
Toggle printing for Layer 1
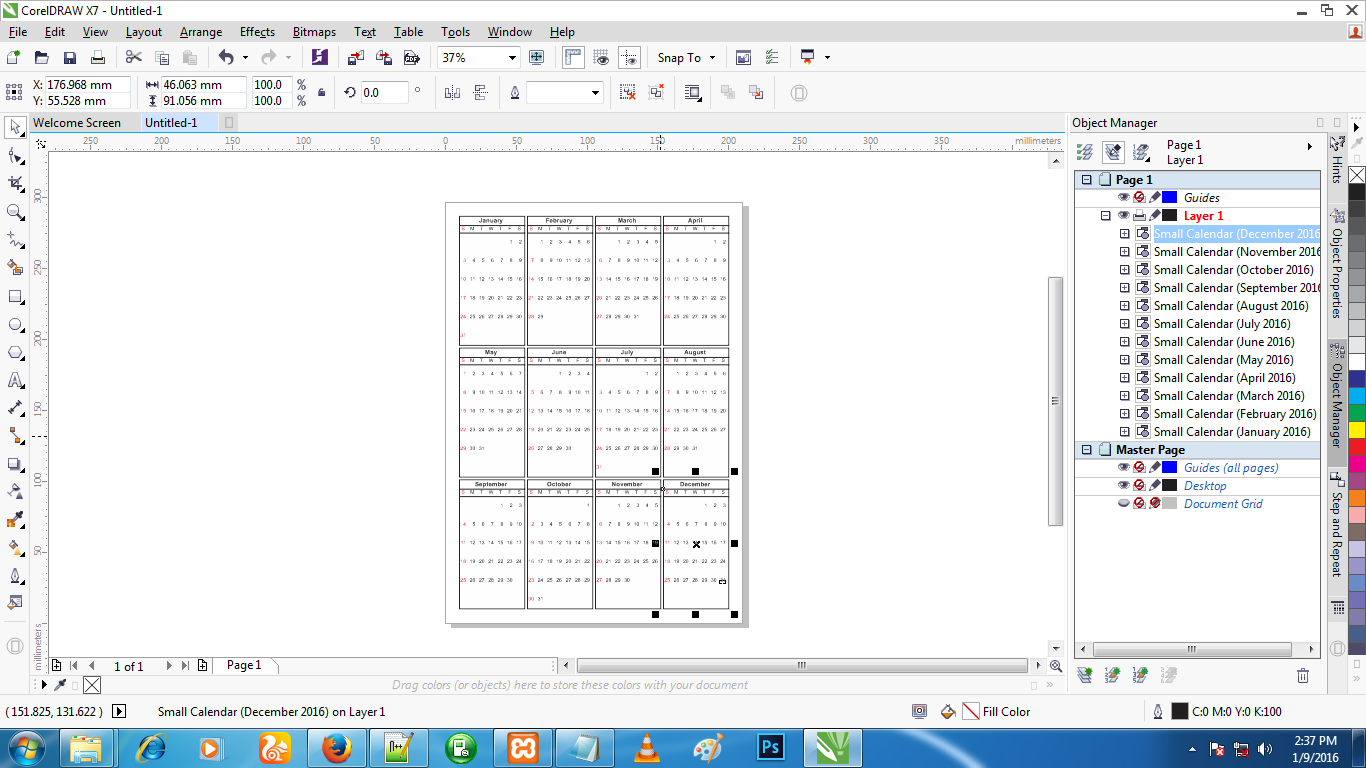[x=1139, y=216]
